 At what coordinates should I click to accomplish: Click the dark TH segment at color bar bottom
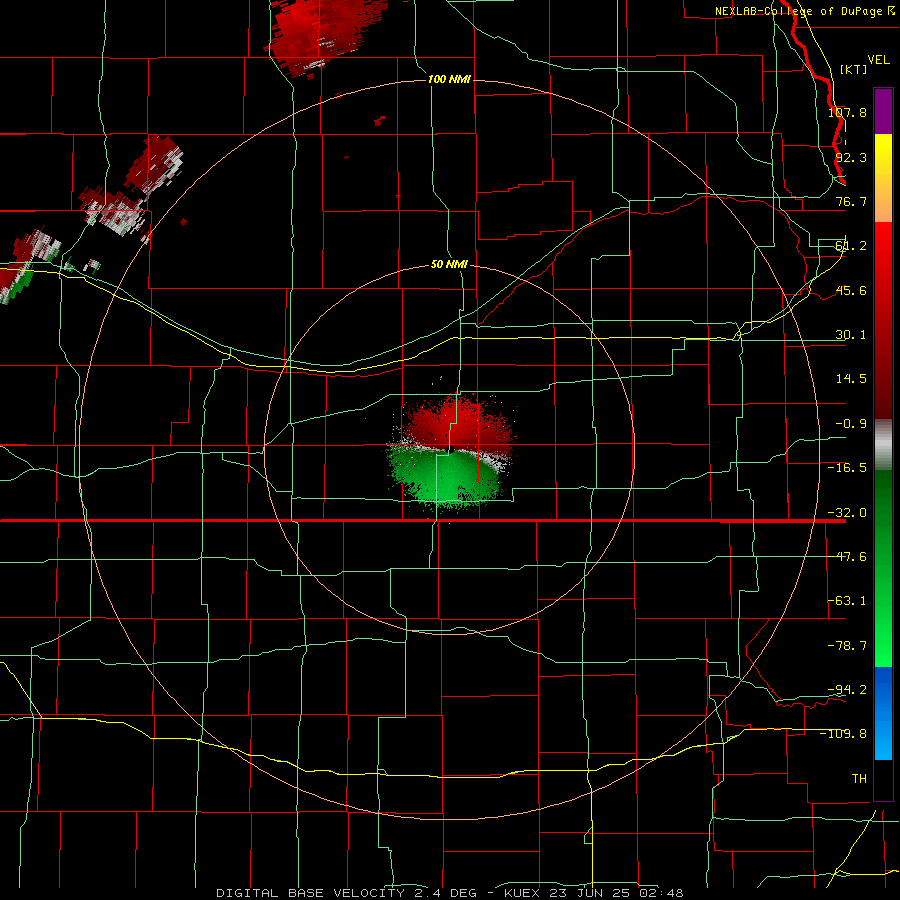coord(883,779)
